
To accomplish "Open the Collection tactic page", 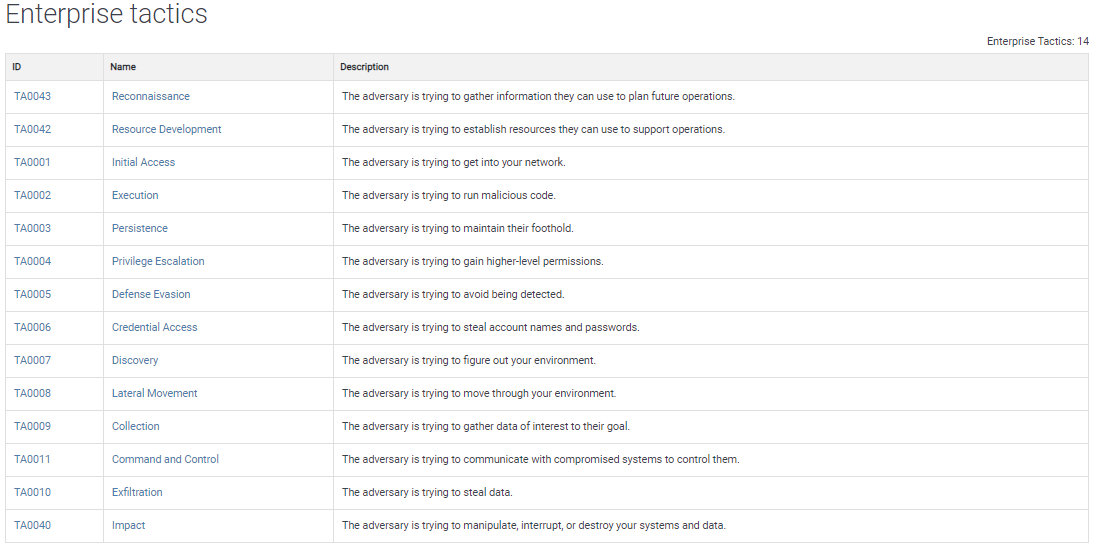I will pyautogui.click(x=135, y=427).
